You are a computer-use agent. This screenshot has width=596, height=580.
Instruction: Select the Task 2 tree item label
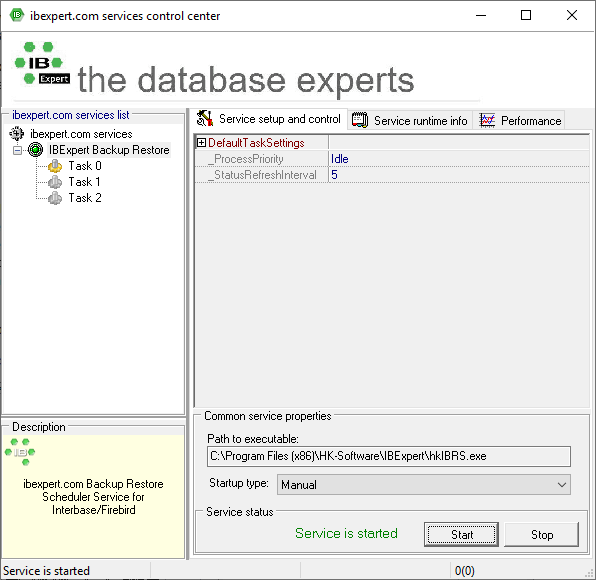[x=85, y=198]
